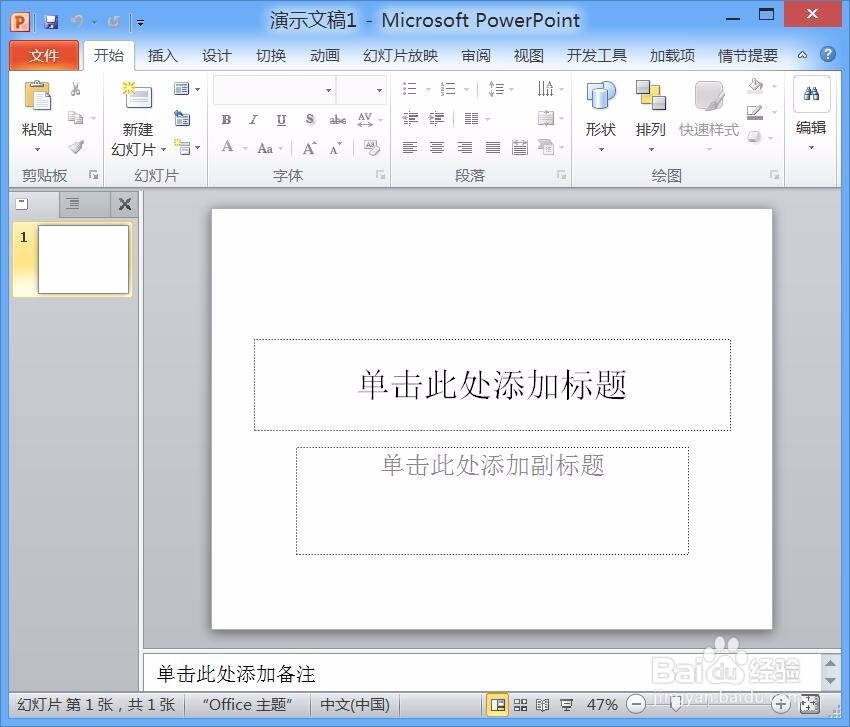Switch to the 动画 tab

pos(324,55)
